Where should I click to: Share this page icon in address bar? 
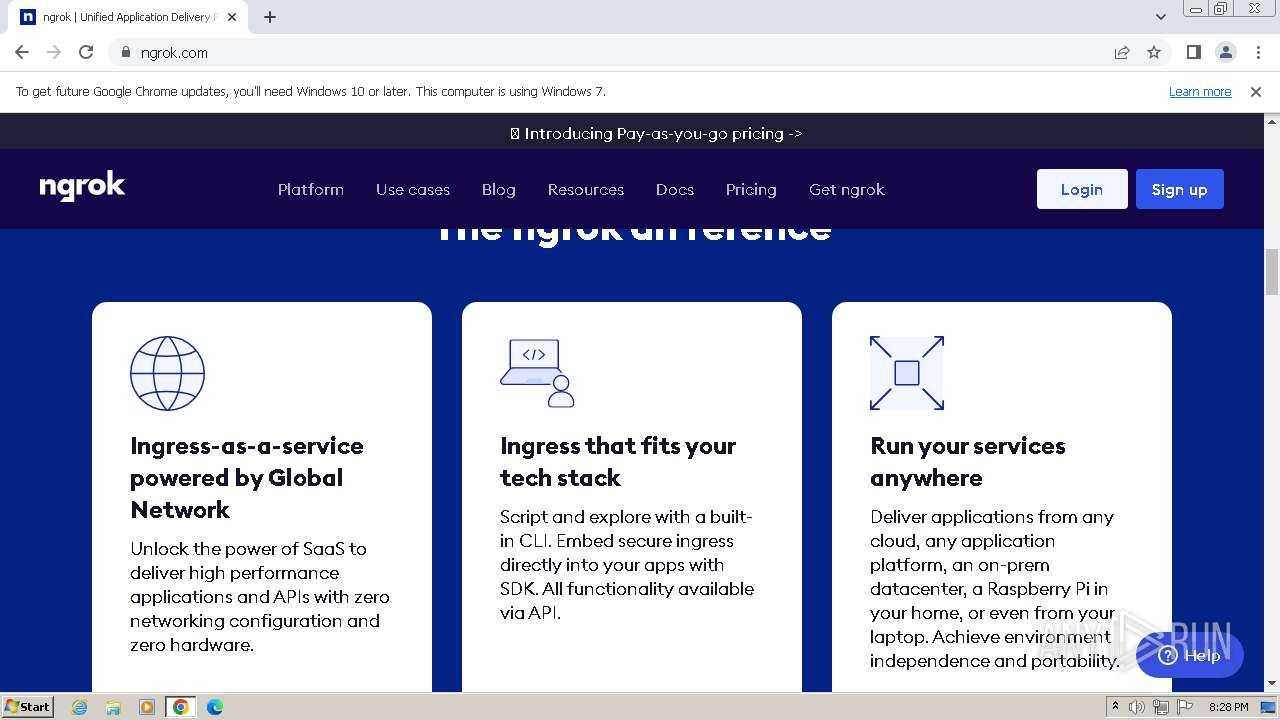click(x=1122, y=52)
